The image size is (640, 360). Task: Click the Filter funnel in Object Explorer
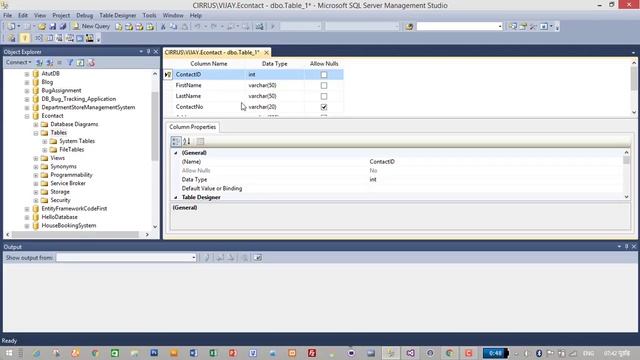pyautogui.click(x=70, y=62)
